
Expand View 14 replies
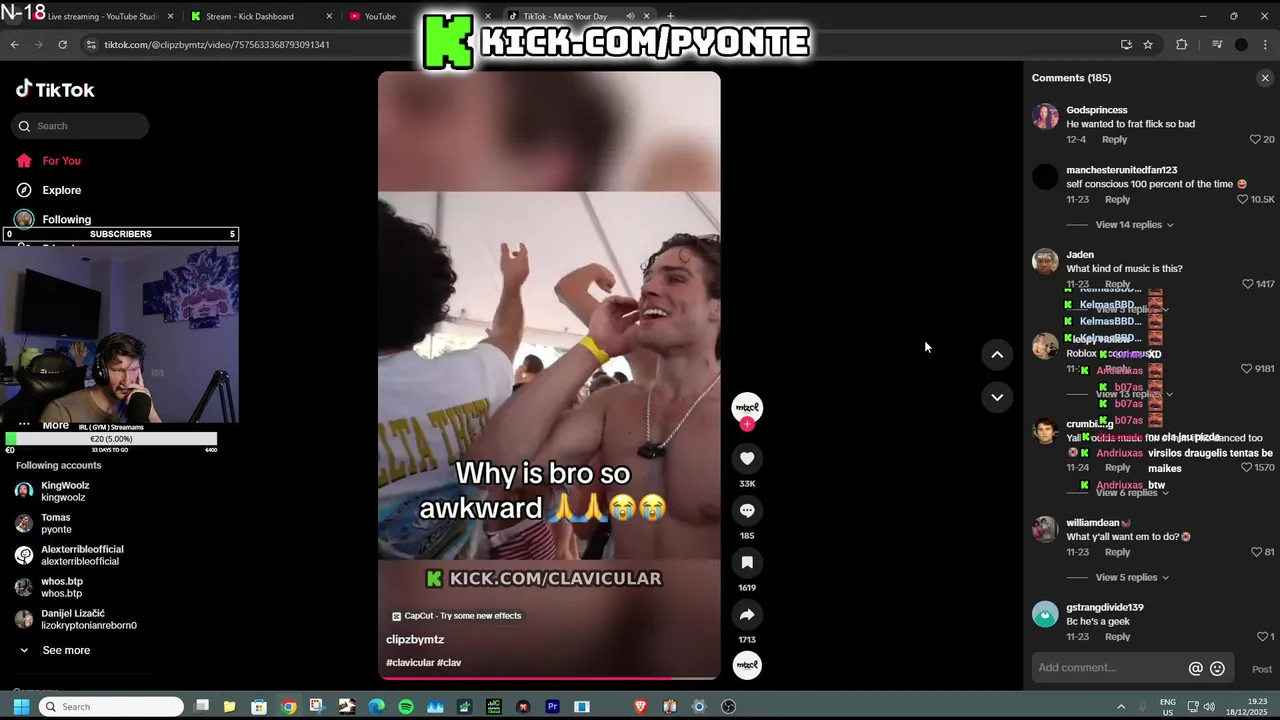point(1134,225)
